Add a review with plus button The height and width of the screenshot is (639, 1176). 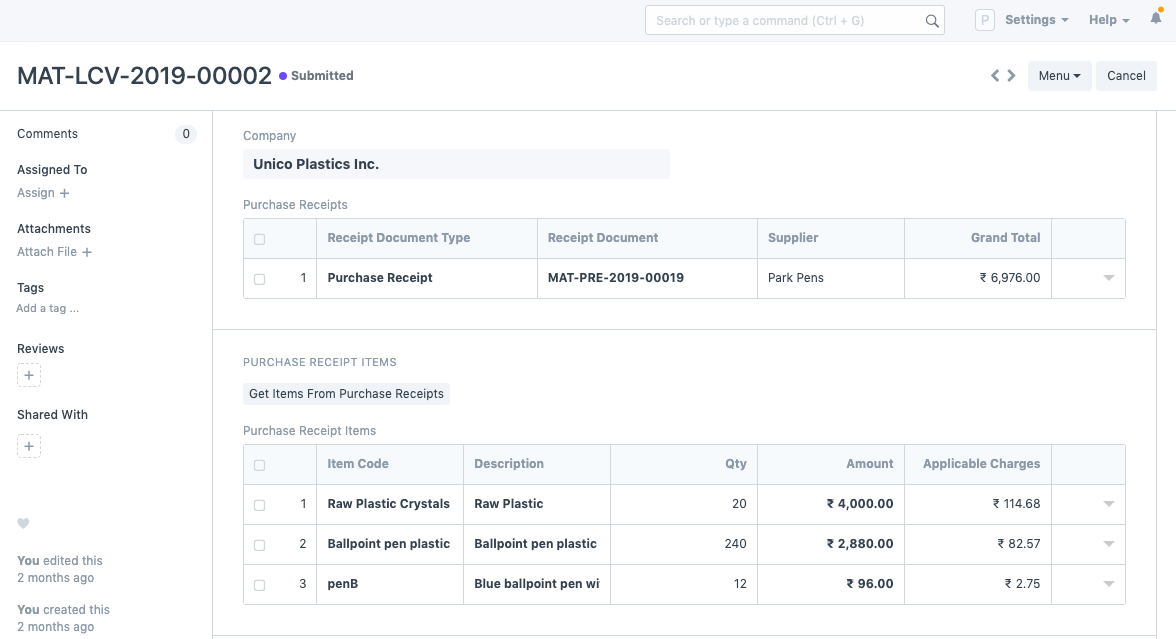[x=29, y=376]
